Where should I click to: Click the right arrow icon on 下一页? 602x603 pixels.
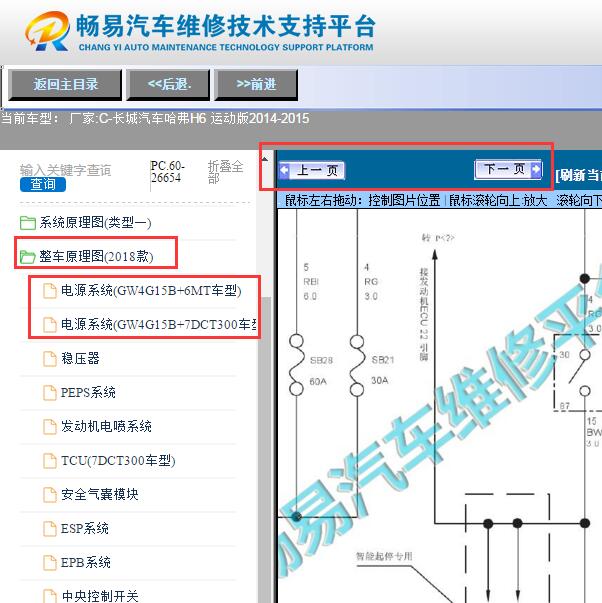536,169
